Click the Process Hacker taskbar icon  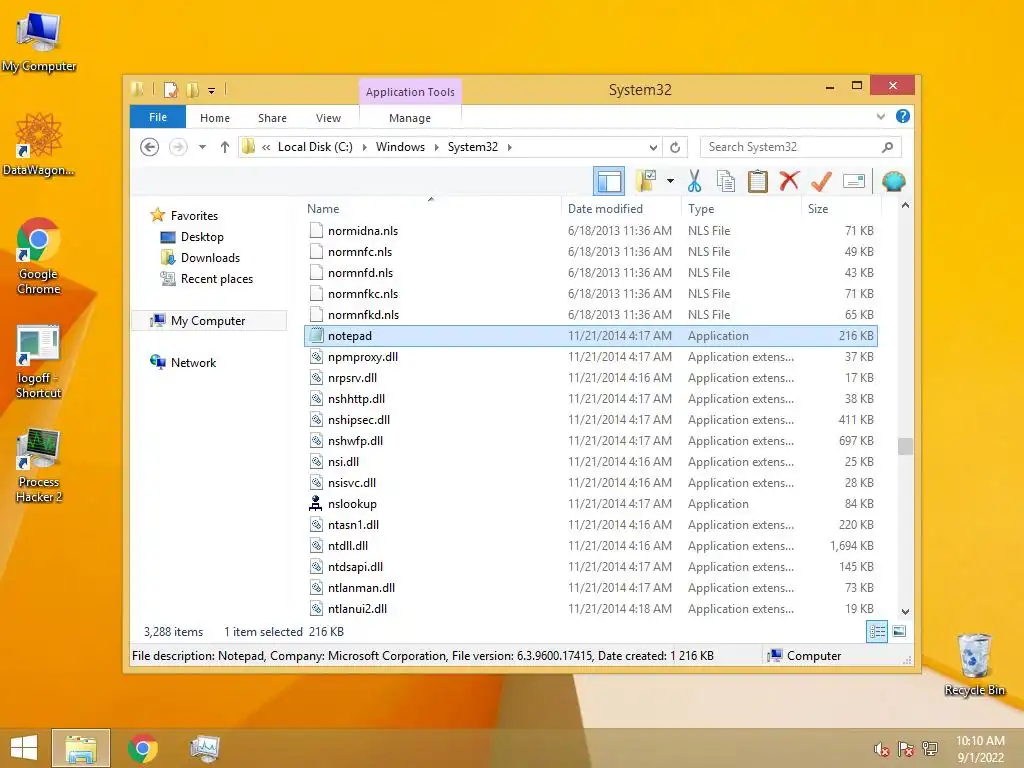coord(204,748)
